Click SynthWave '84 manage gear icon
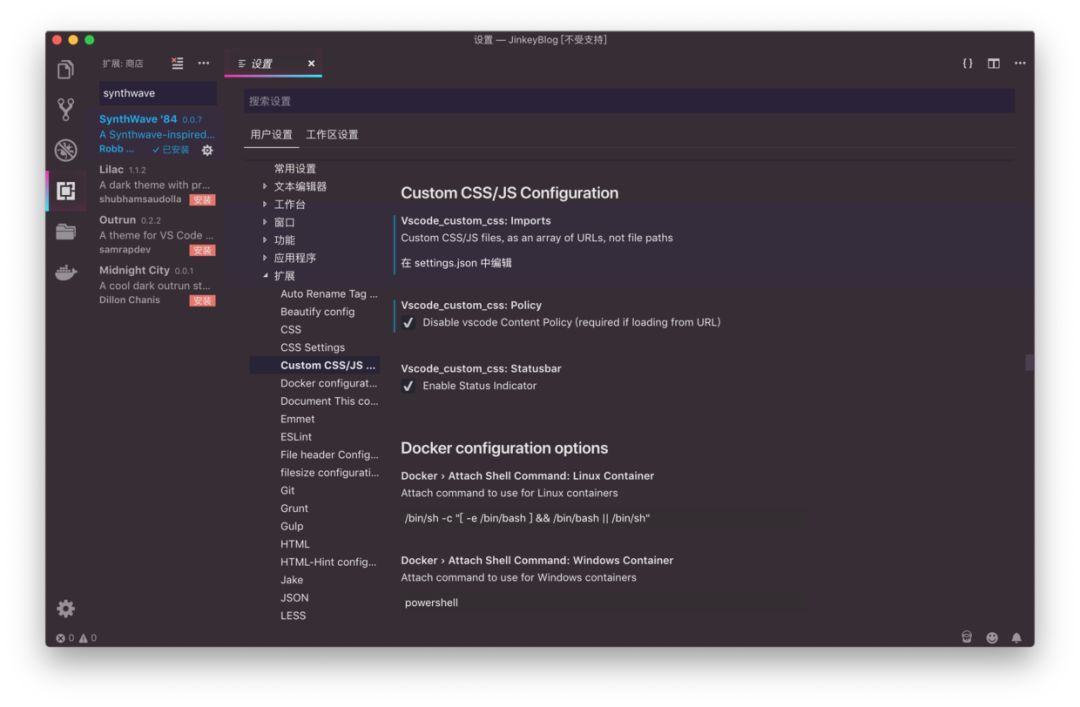Image resolution: width=1080 pixels, height=707 pixels. tap(207, 150)
